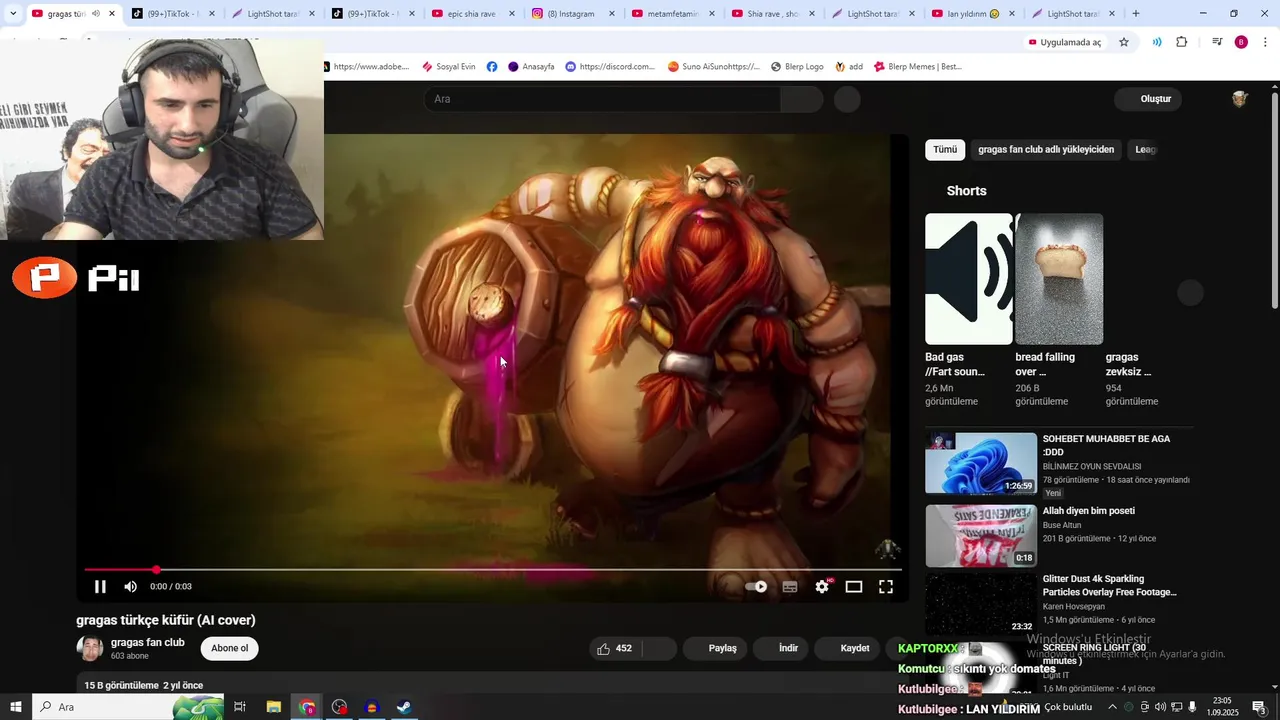Screen dimensions: 1280x720
Task: Bookmark the page with star icon
Action: (x=1124, y=42)
